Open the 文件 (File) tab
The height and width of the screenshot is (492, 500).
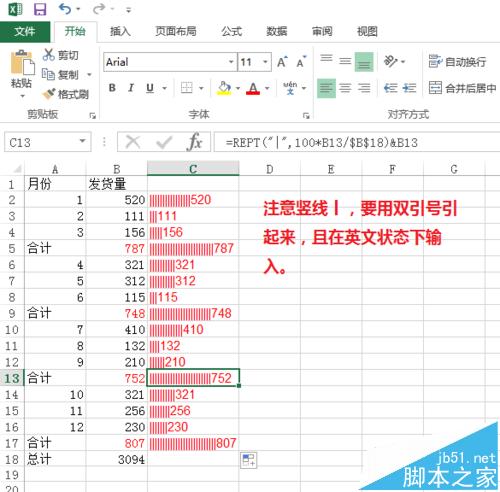[x=25, y=32]
